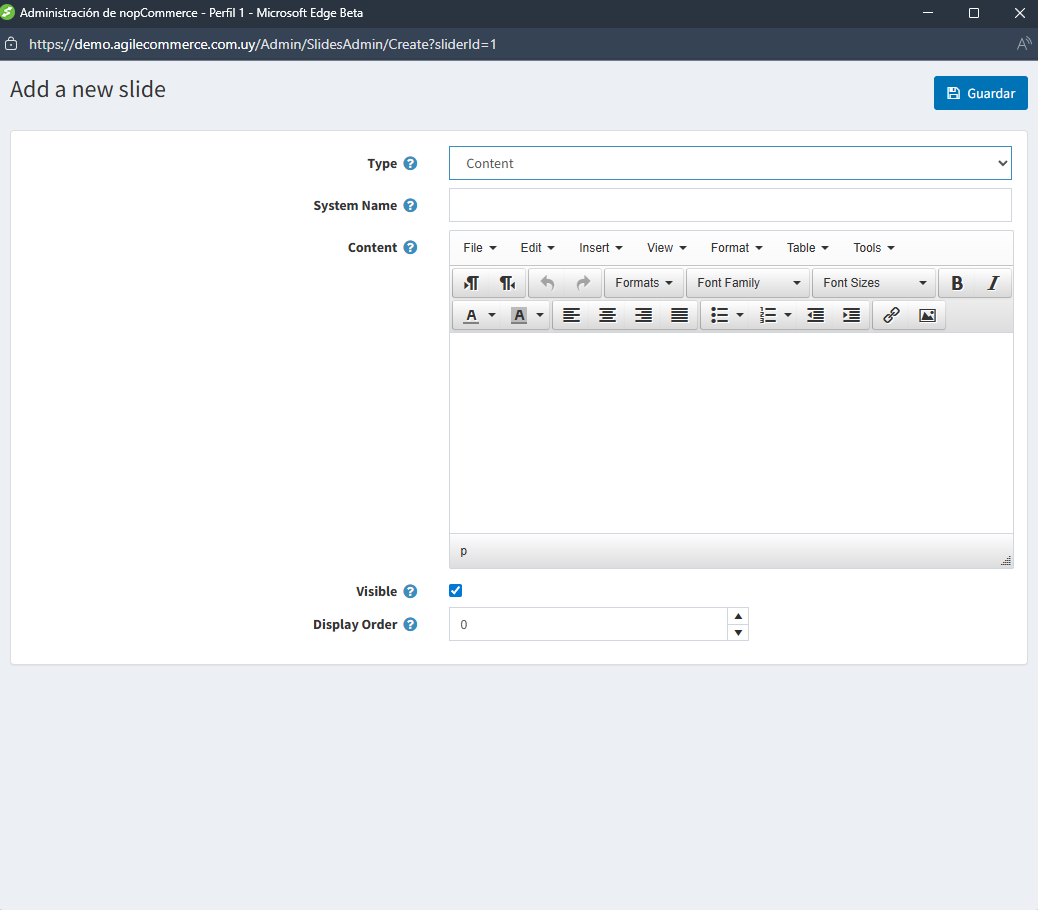Viewport: 1038px width, 910px height.
Task: Open the Type dropdown showing Content
Action: click(x=730, y=163)
